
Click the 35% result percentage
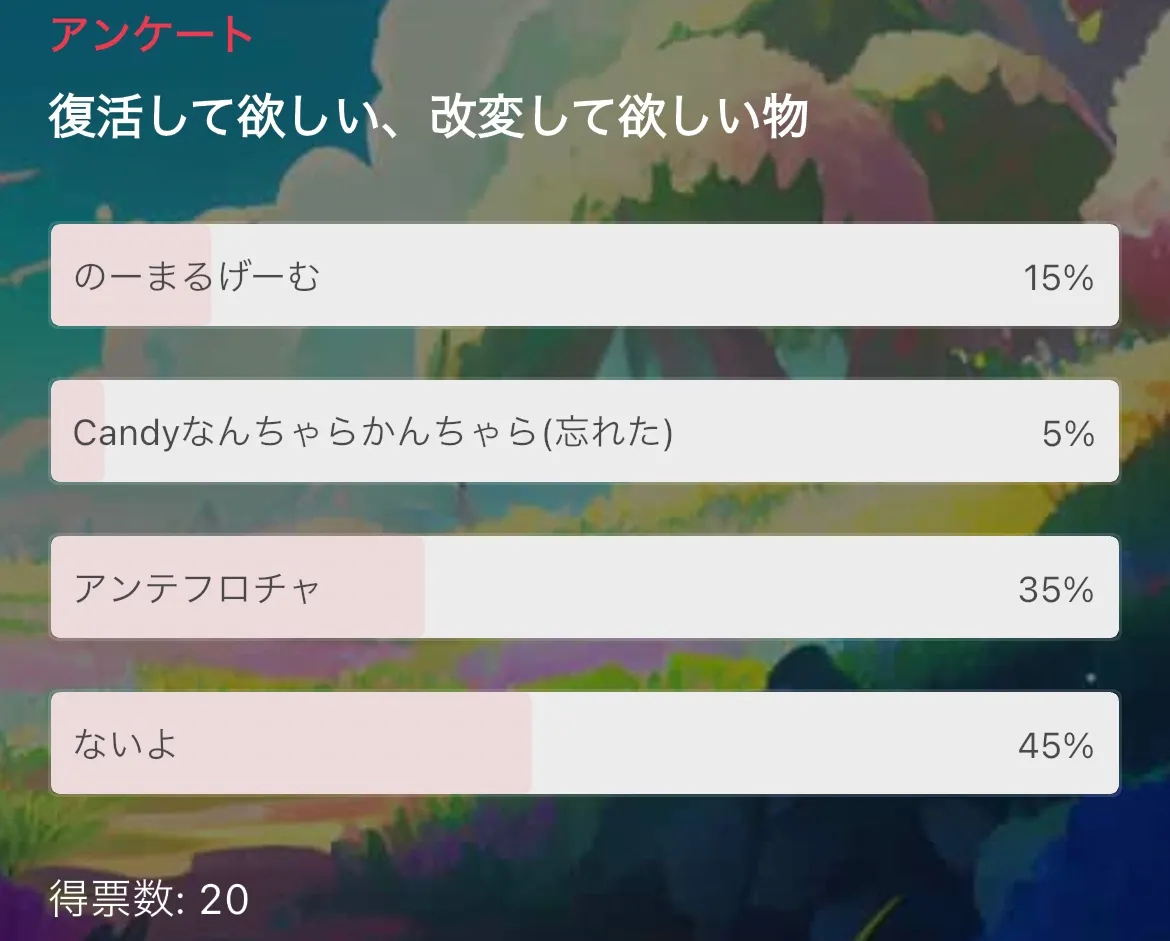(x=1056, y=590)
